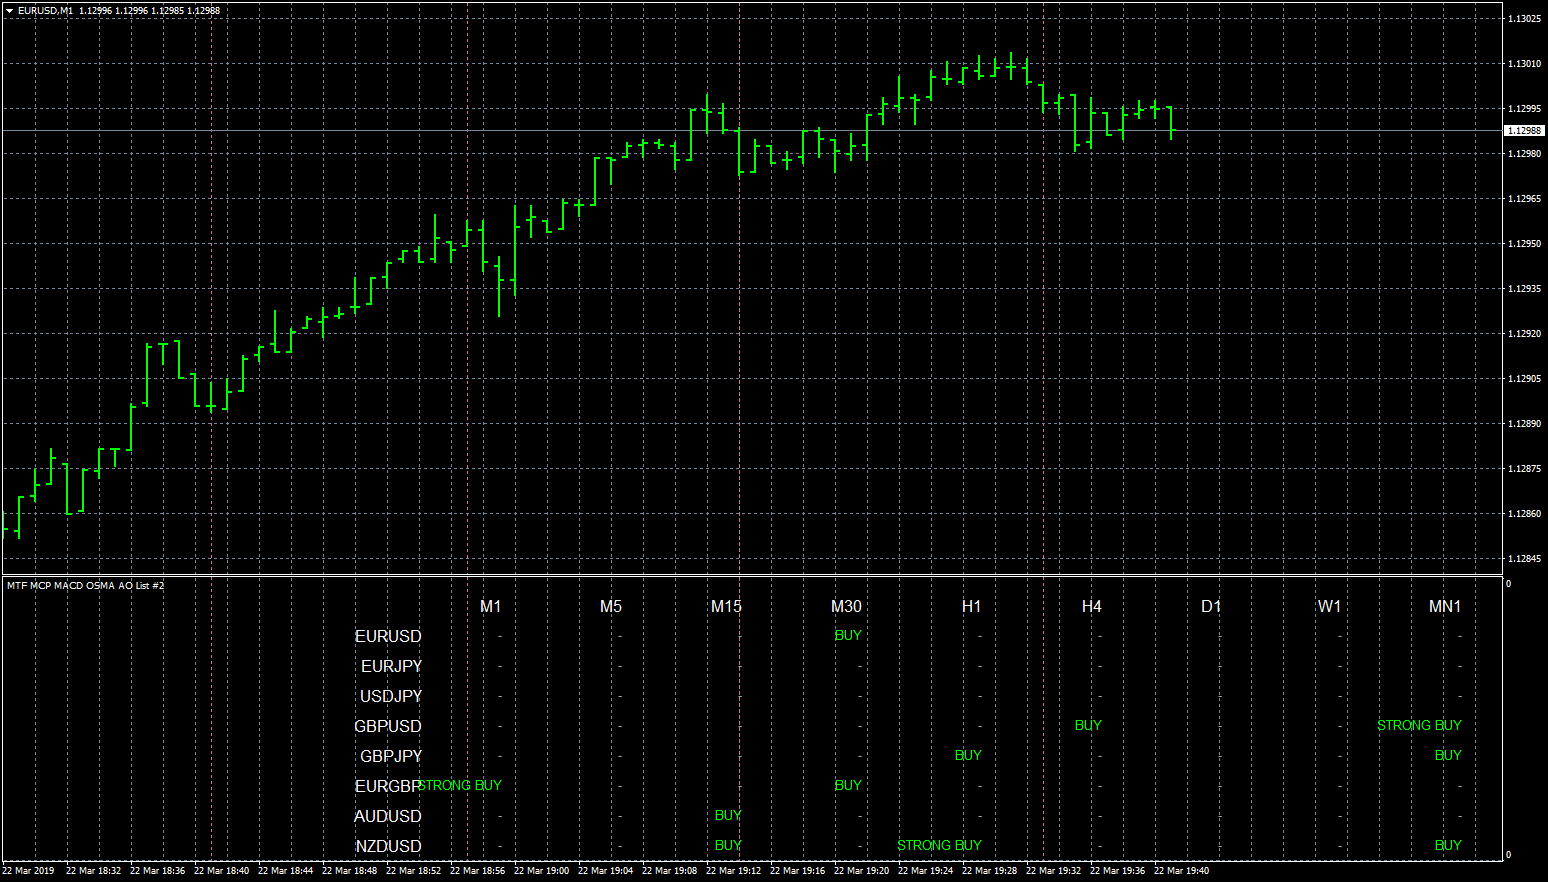Select the M30 column header
The image size is (1548, 882).
(x=847, y=606)
